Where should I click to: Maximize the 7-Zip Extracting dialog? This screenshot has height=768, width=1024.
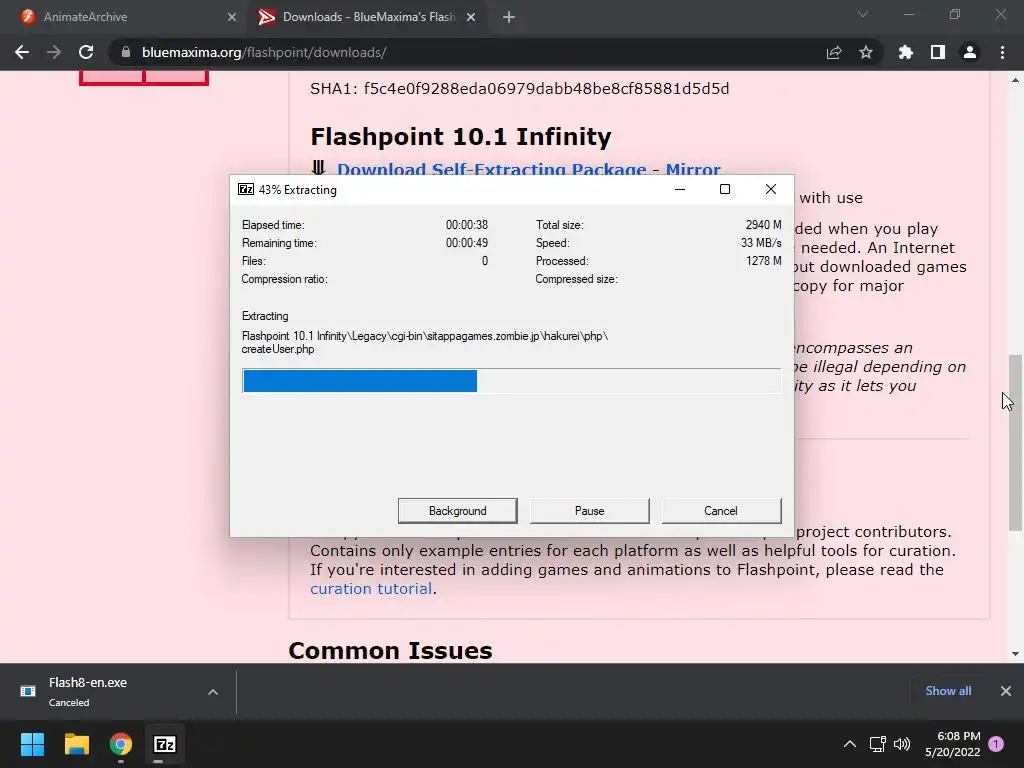(x=725, y=189)
